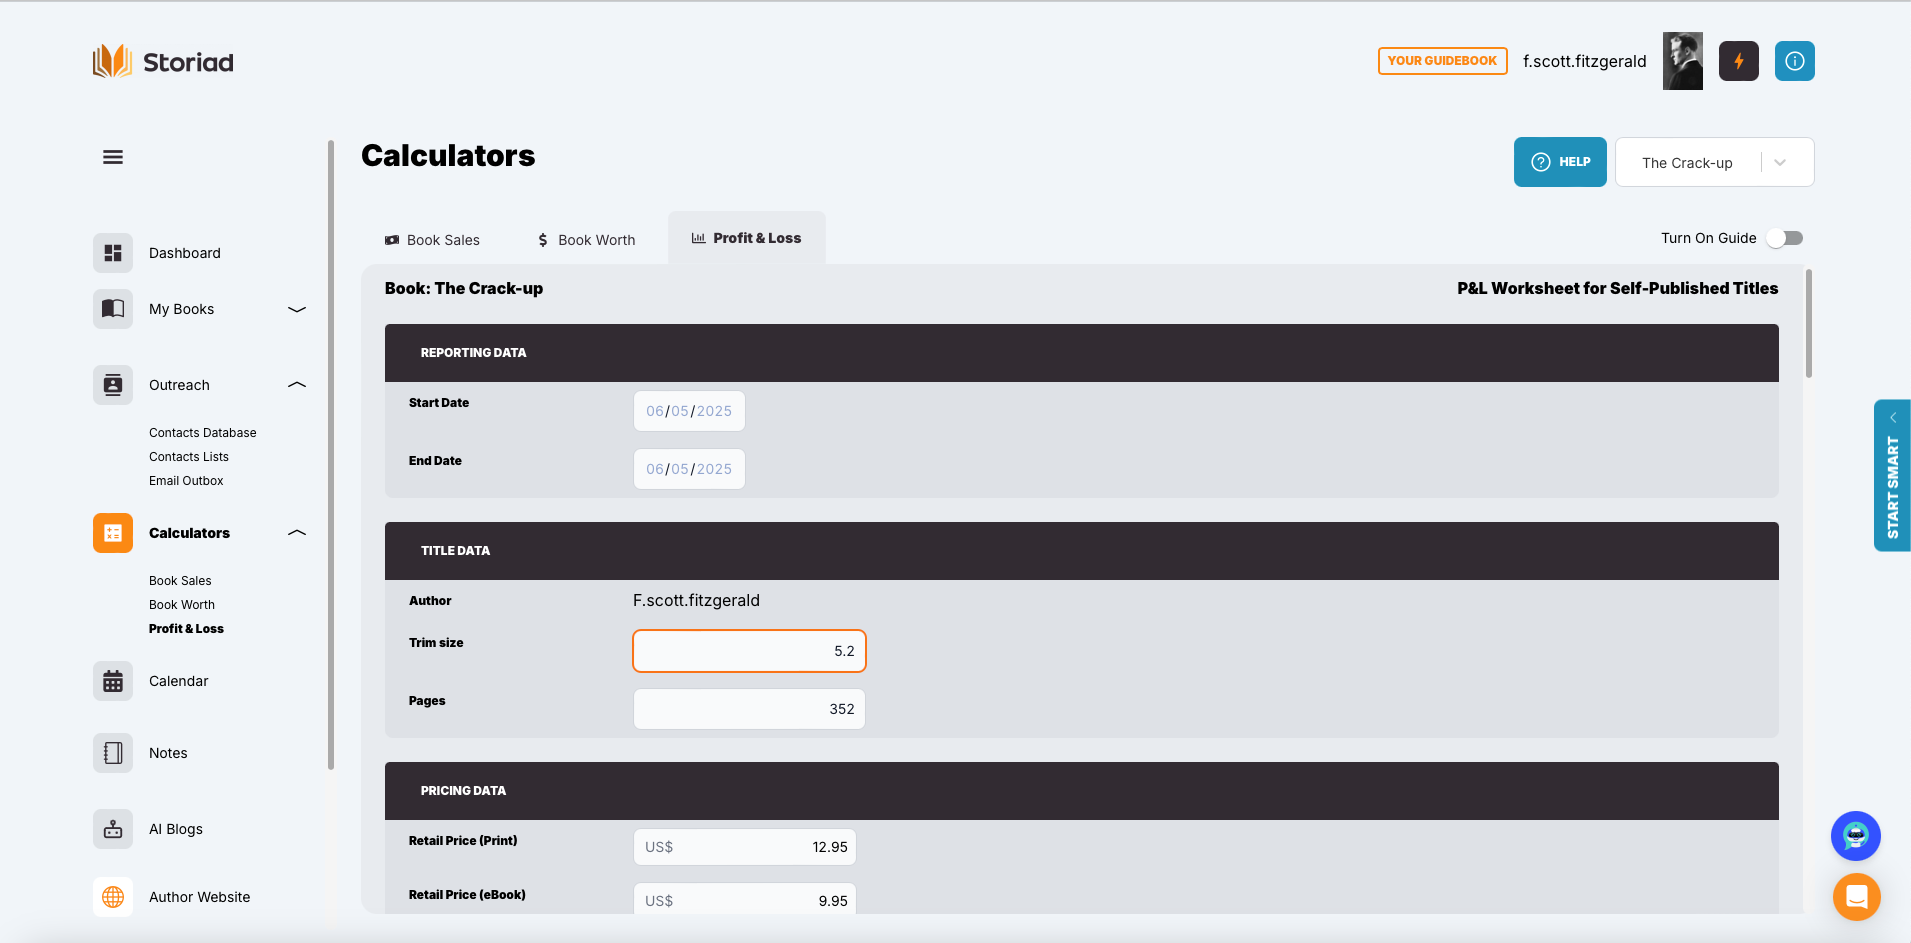Click the YOUR GUIDEBOOK button

click(x=1442, y=61)
